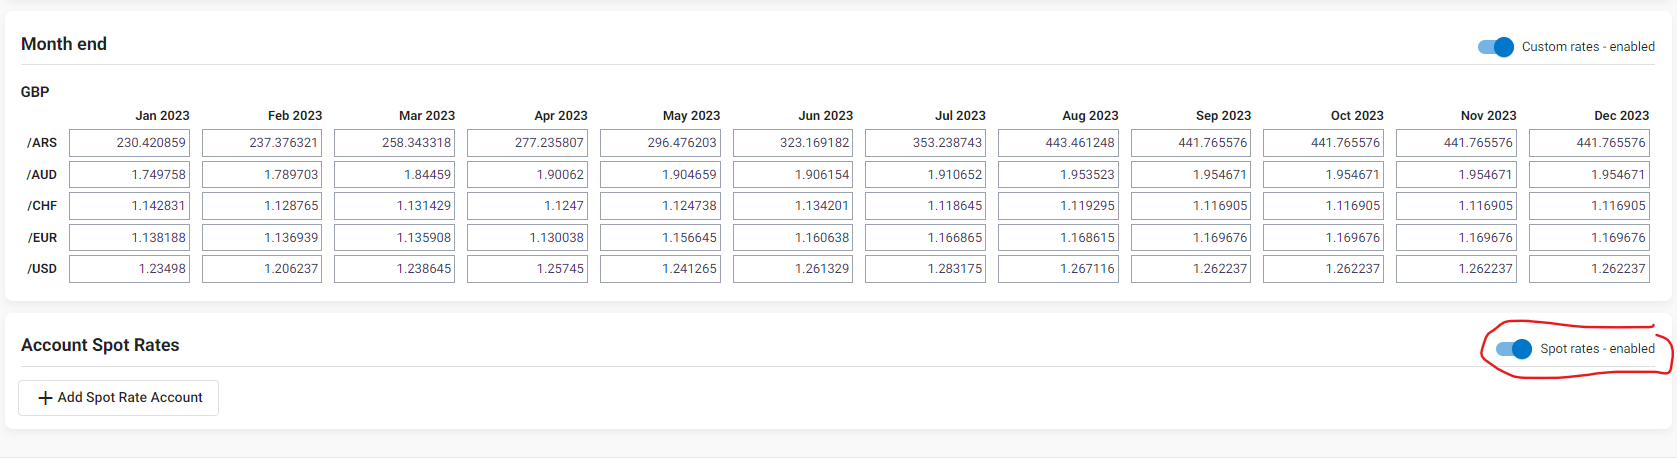1677x458 pixels.
Task: Click the USD Dec 2023 rate field
Action: pyautogui.click(x=1589, y=269)
